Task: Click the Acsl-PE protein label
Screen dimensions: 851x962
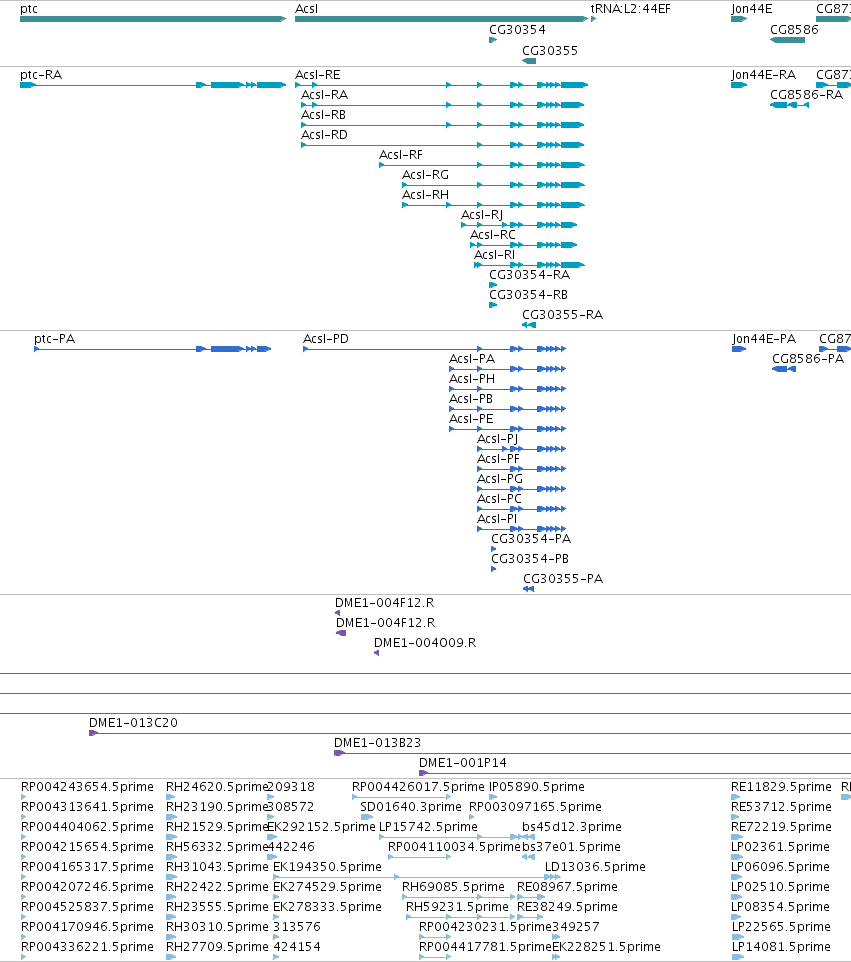Action: point(471,418)
